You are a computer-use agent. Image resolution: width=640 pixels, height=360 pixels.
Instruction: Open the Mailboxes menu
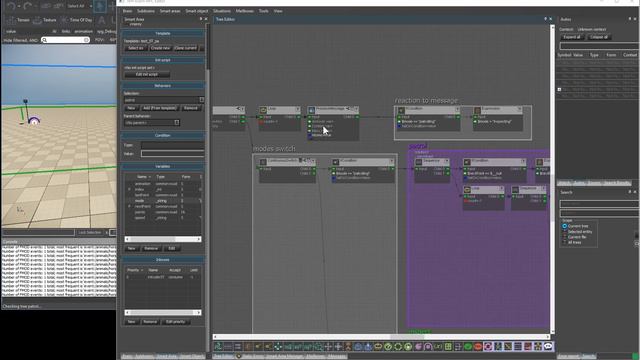point(244,11)
